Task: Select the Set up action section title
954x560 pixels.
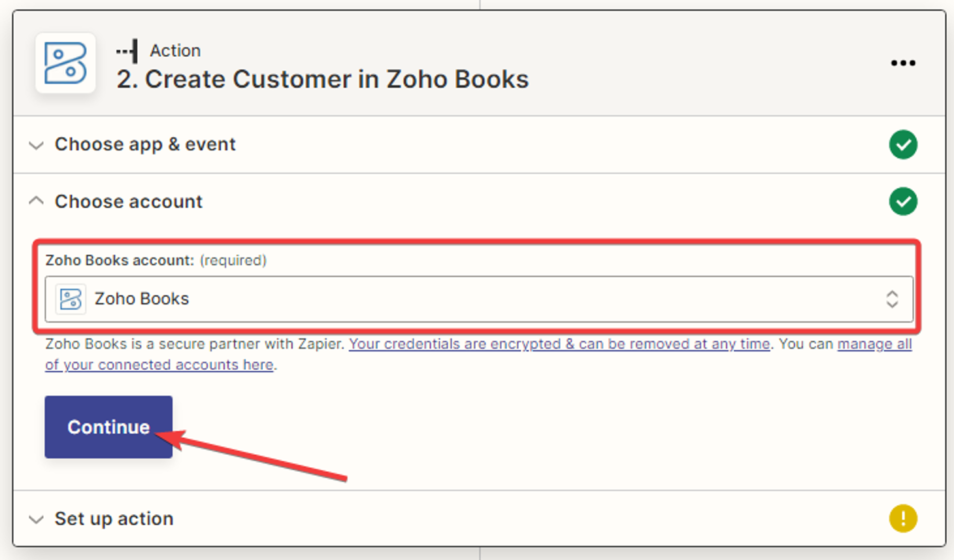Action: point(114,519)
